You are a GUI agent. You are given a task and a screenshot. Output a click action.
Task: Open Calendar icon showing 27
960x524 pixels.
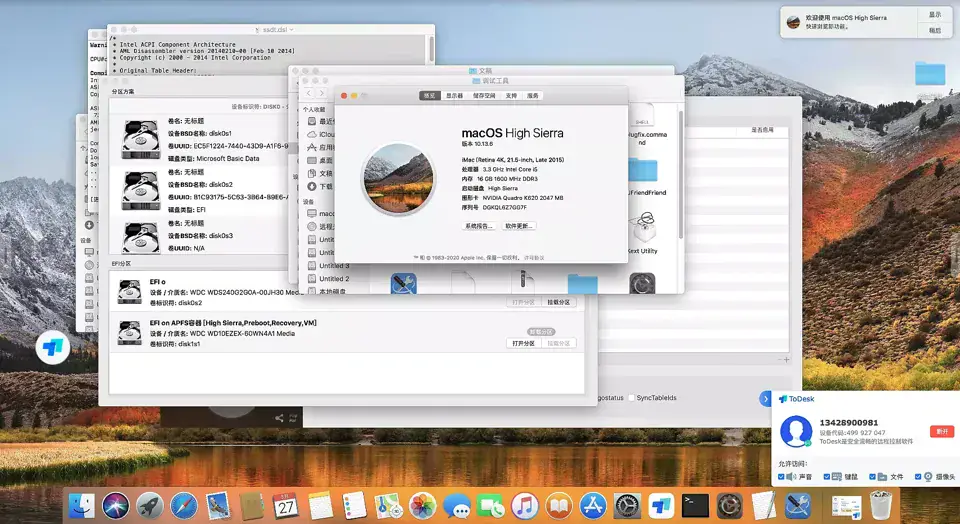pos(286,506)
